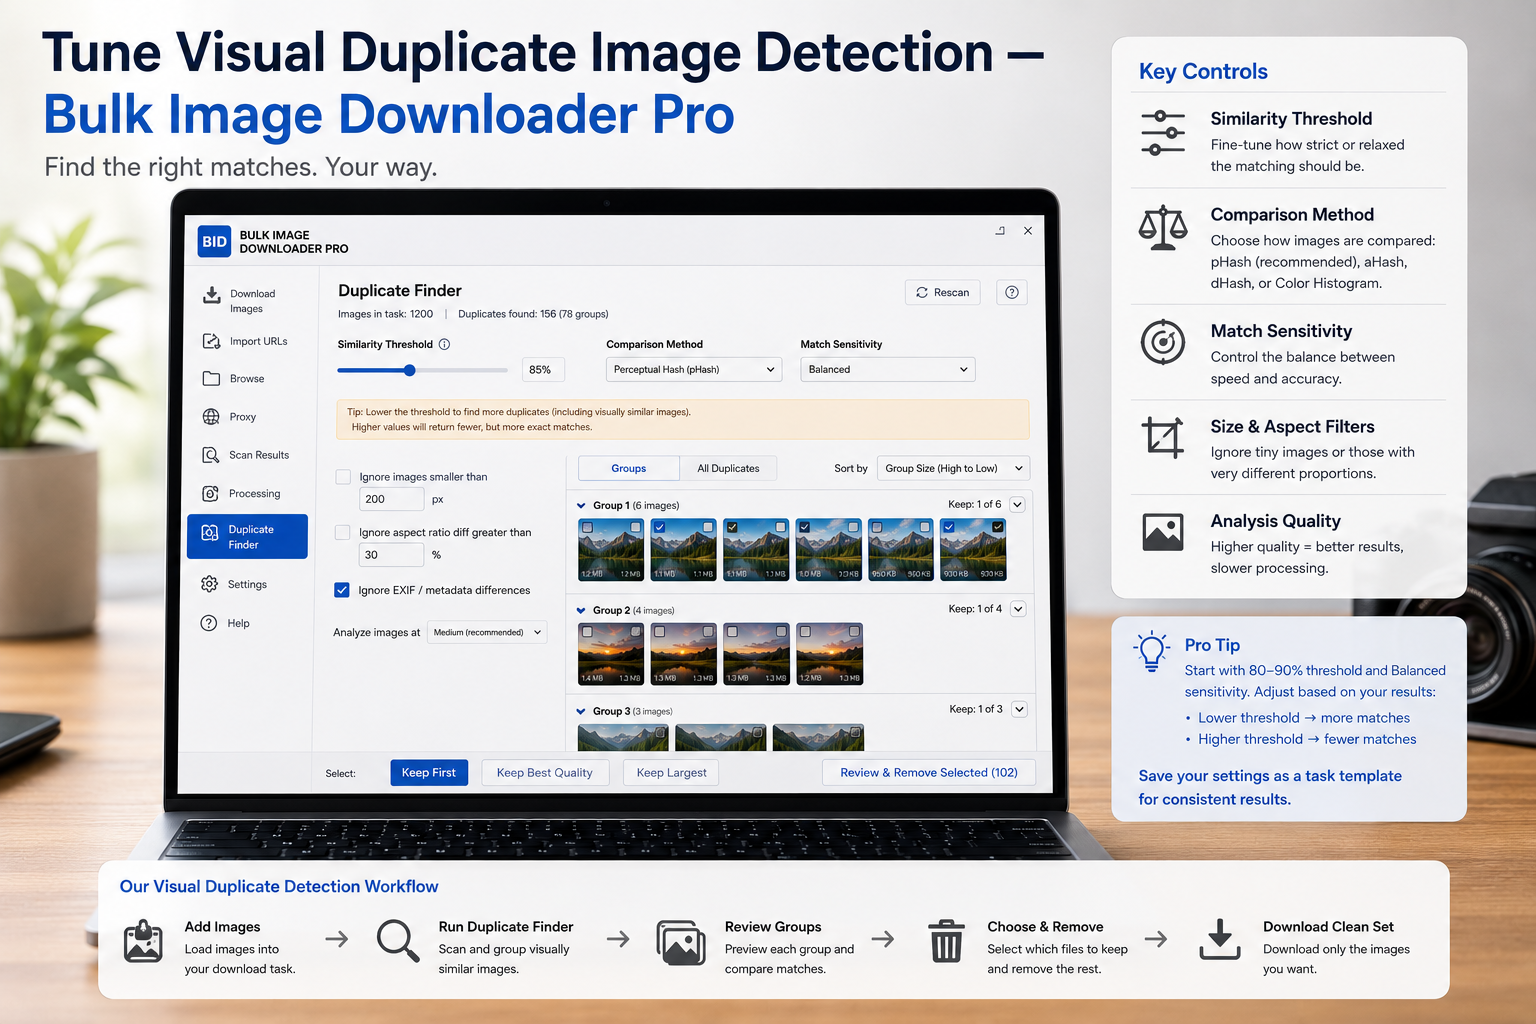1536x1024 pixels.
Task: Click 'Images in task: 1200' text
Action: (385, 314)
